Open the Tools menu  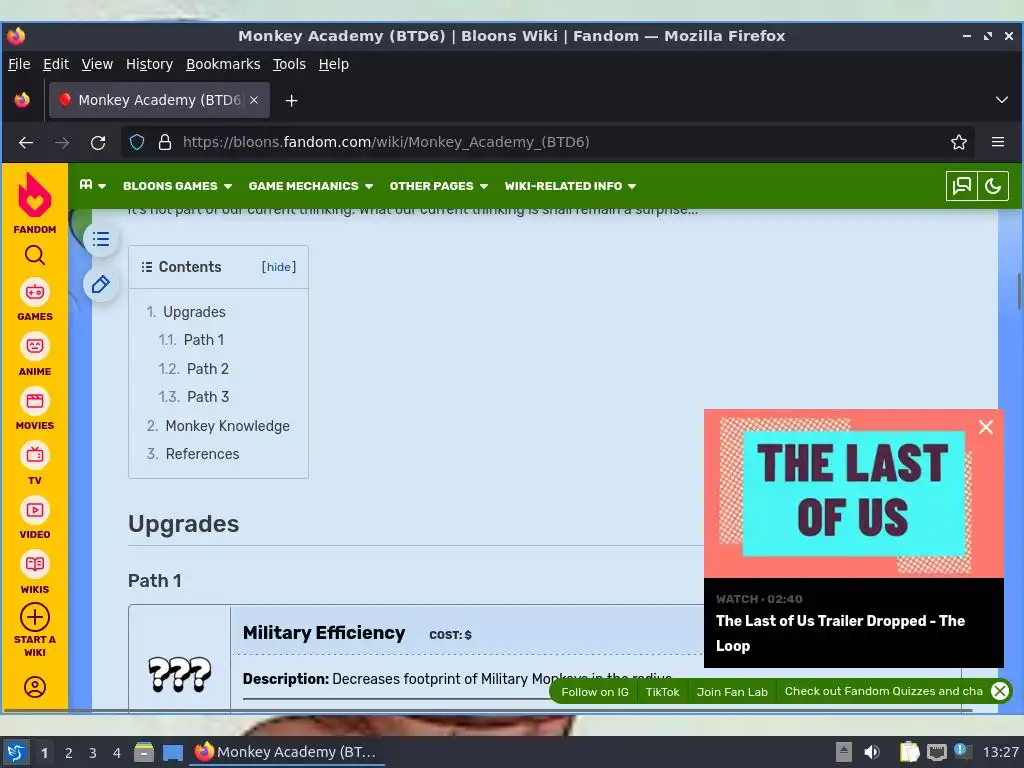(289, 64)
